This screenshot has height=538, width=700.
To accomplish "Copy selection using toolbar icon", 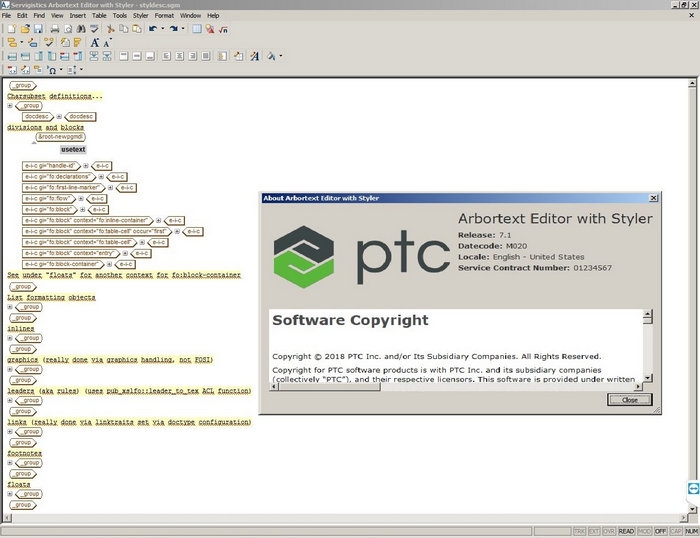I will 124,29.
